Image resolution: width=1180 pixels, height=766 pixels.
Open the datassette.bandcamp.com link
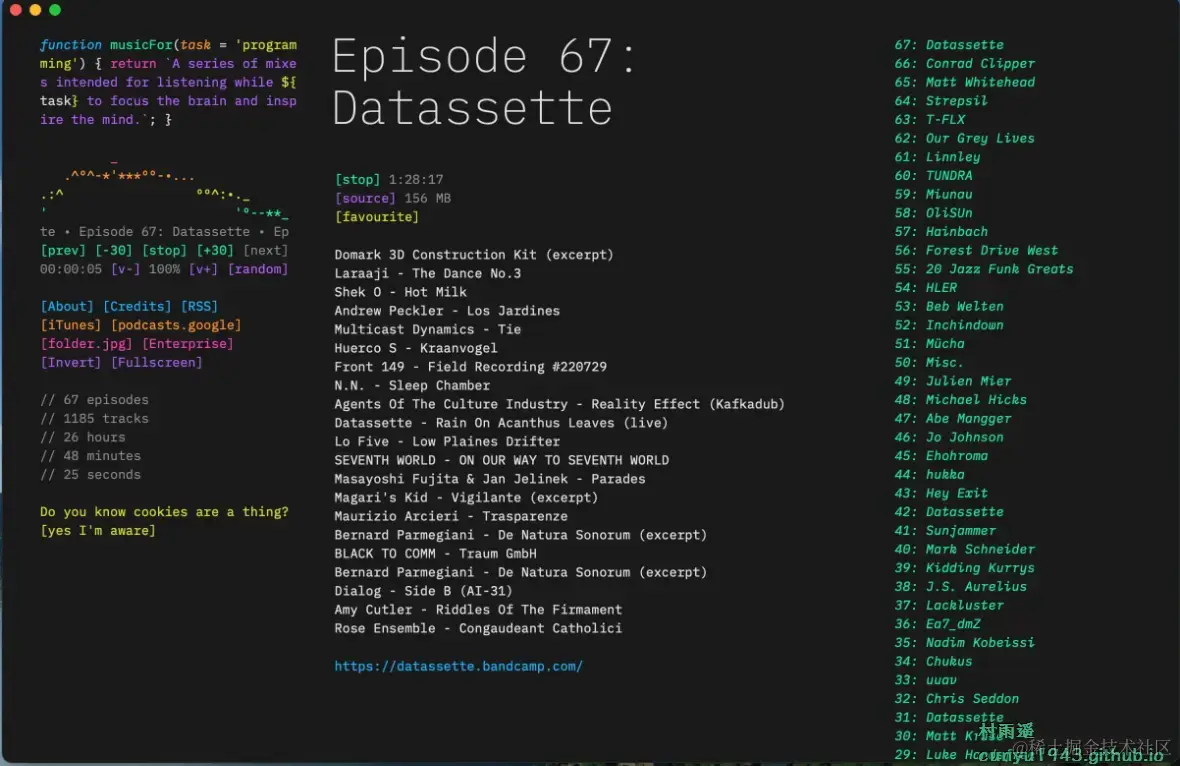tap(458, 666)
